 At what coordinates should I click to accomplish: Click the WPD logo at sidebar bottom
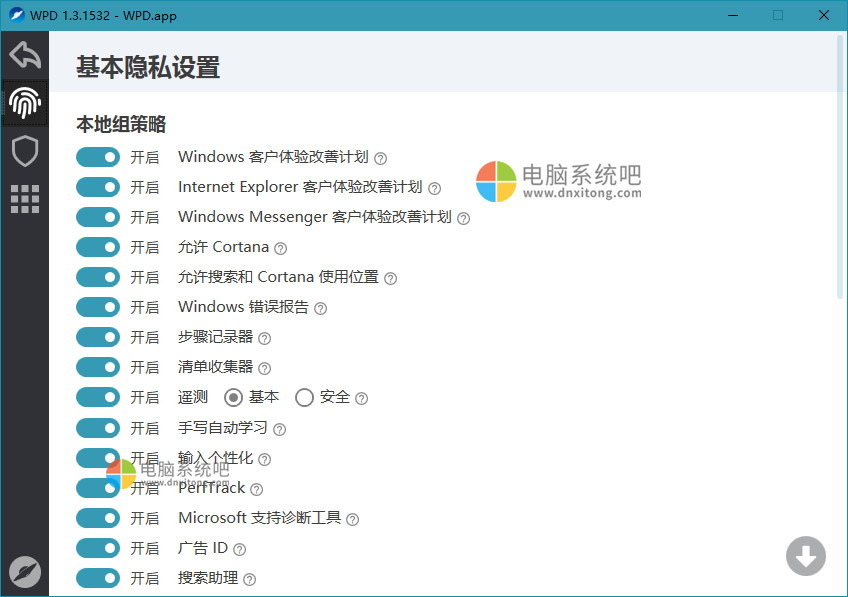[x=25, y=572]
